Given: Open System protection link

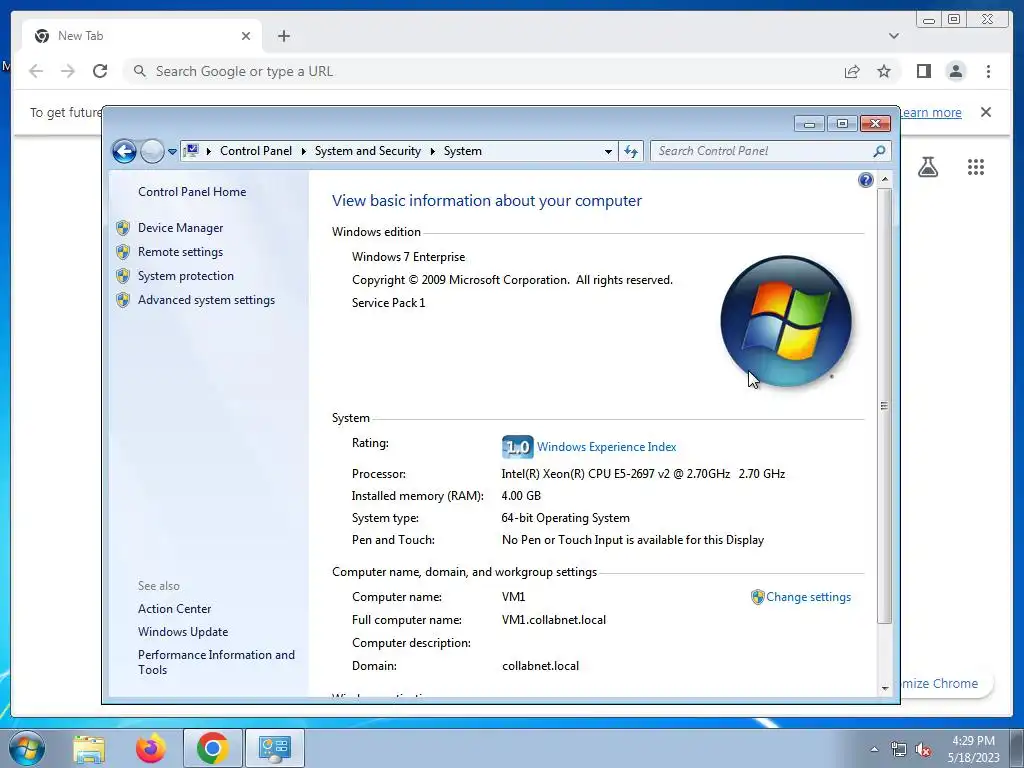Looking at the screenshot, I should point(185,276).
